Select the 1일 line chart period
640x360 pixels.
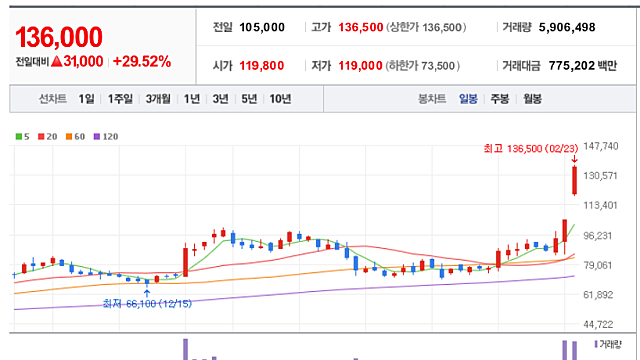tap(86, 99)
